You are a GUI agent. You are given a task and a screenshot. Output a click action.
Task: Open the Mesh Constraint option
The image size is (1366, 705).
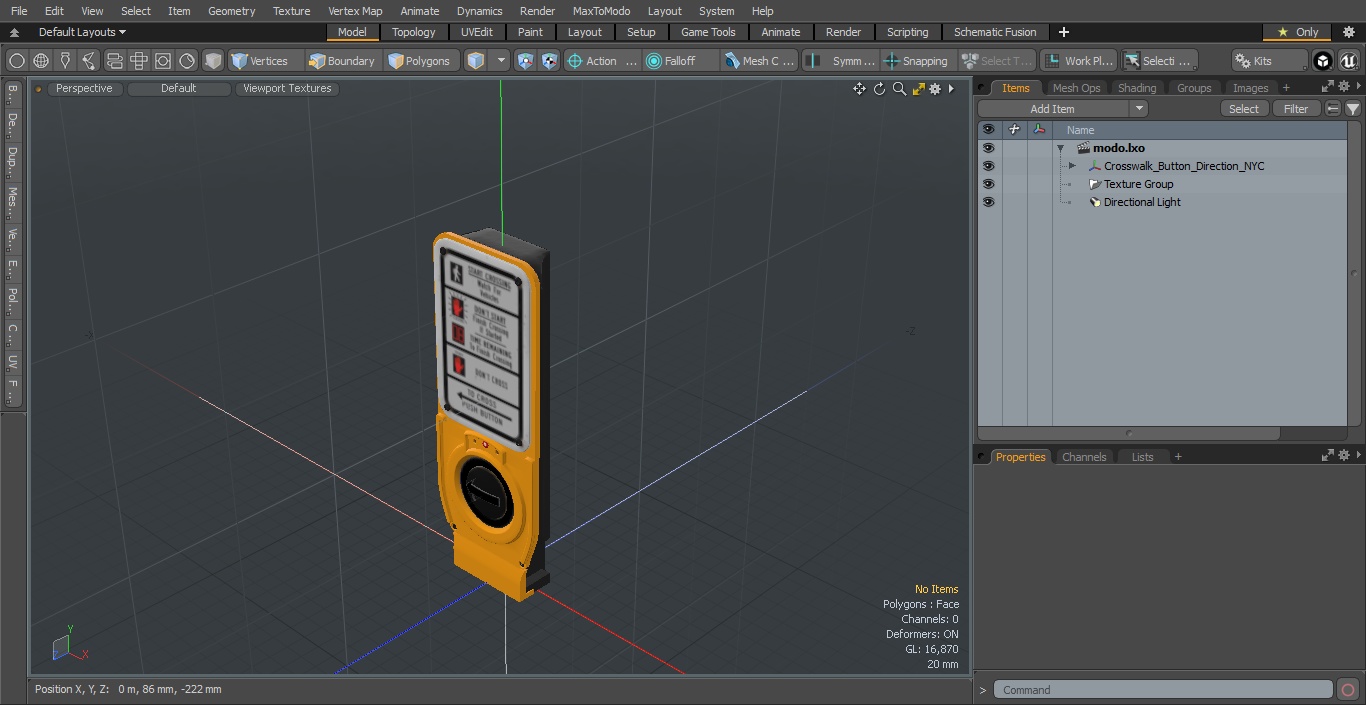[x=759, y=61]
